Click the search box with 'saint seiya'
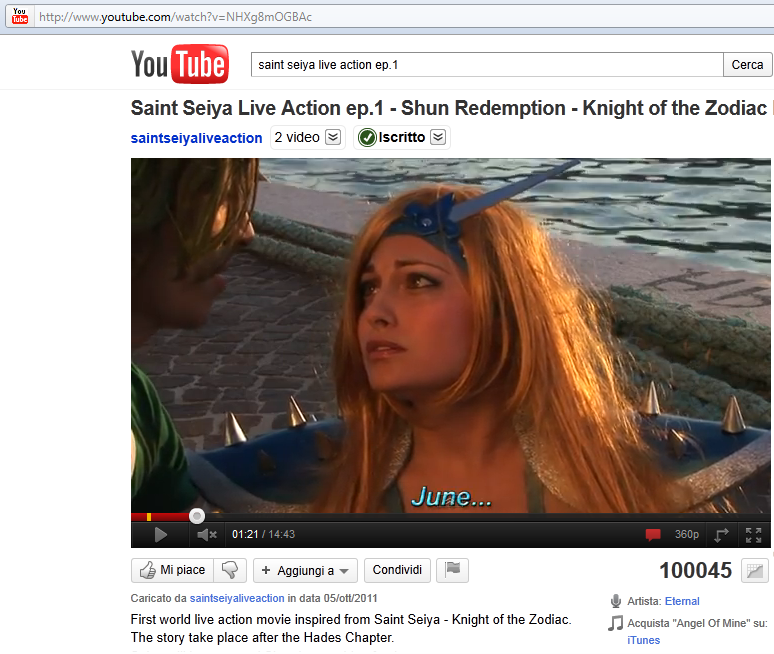 pyautogui.click(x=487, y=65)
